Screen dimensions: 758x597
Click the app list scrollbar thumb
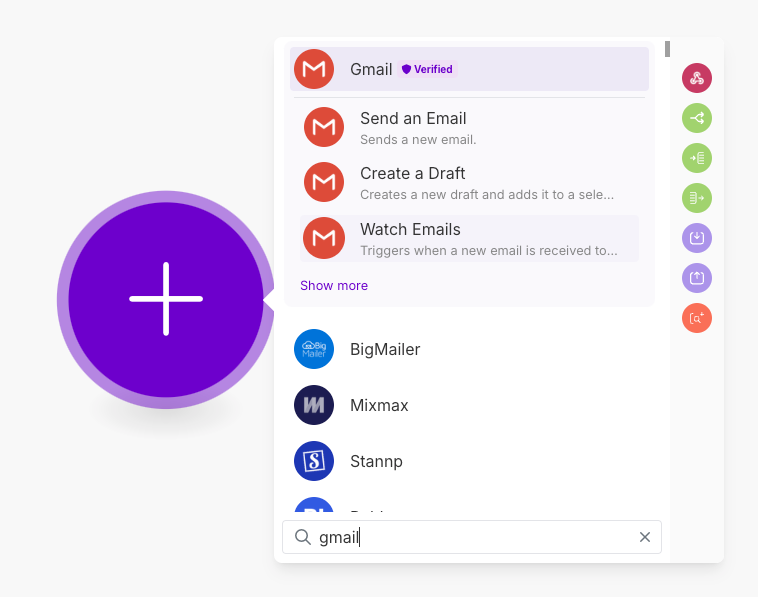pos(667,49)
